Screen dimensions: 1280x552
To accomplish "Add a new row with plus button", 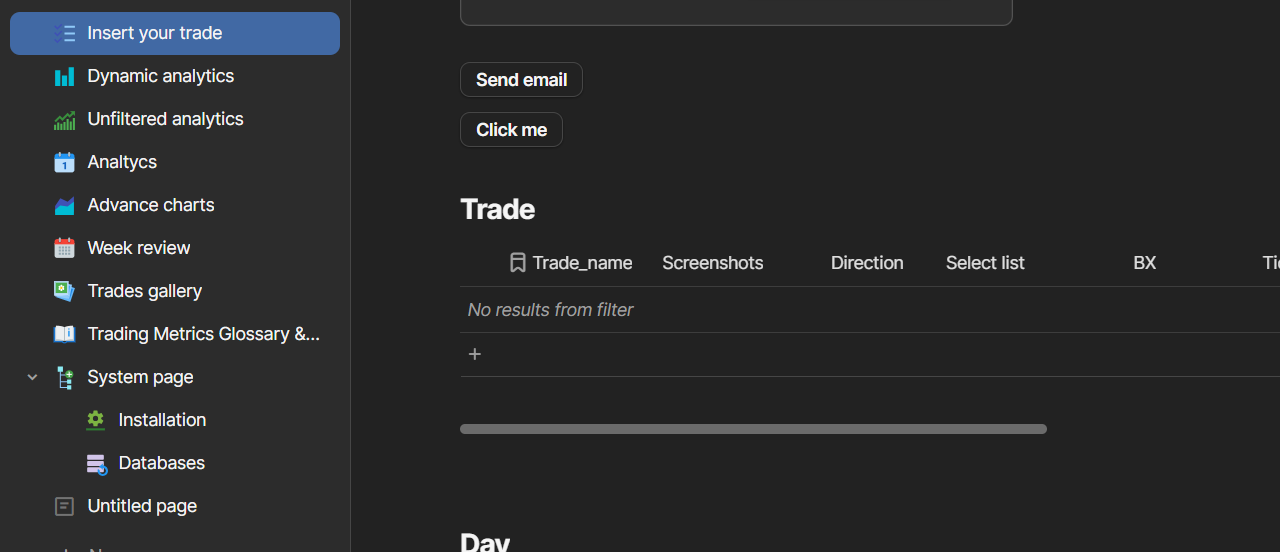I will point(475,354).
